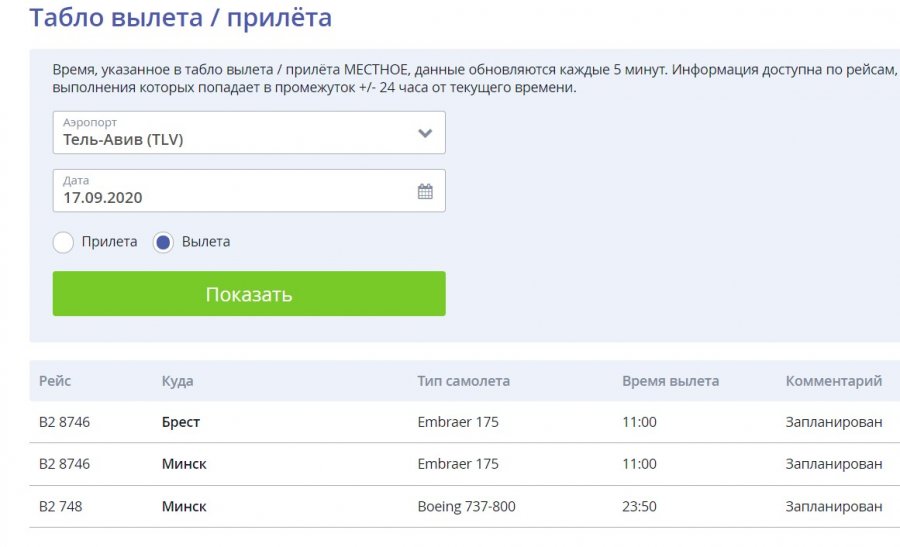Click the 23:50 departure time cell
The height and width of the screenshot is (547, 900).
(639, 506)
